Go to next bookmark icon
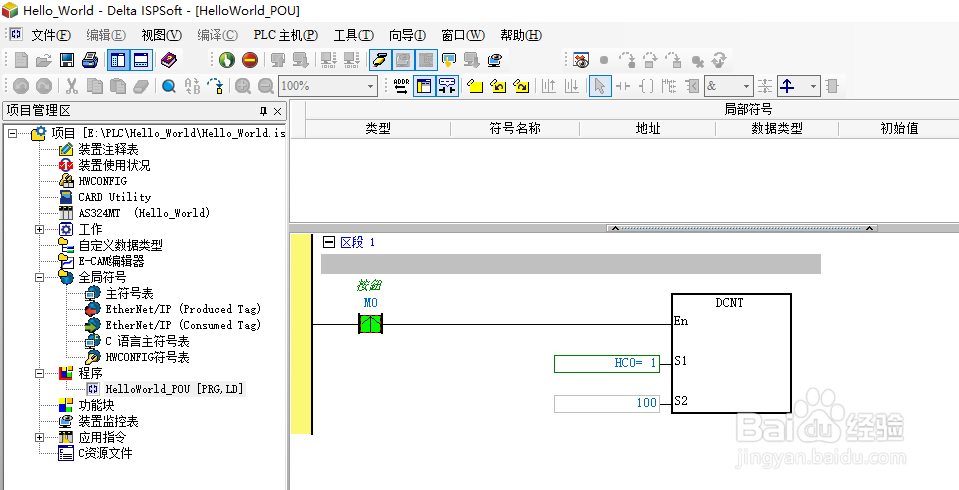Screen dimensions: 959x490 click(x=520, y=86)
